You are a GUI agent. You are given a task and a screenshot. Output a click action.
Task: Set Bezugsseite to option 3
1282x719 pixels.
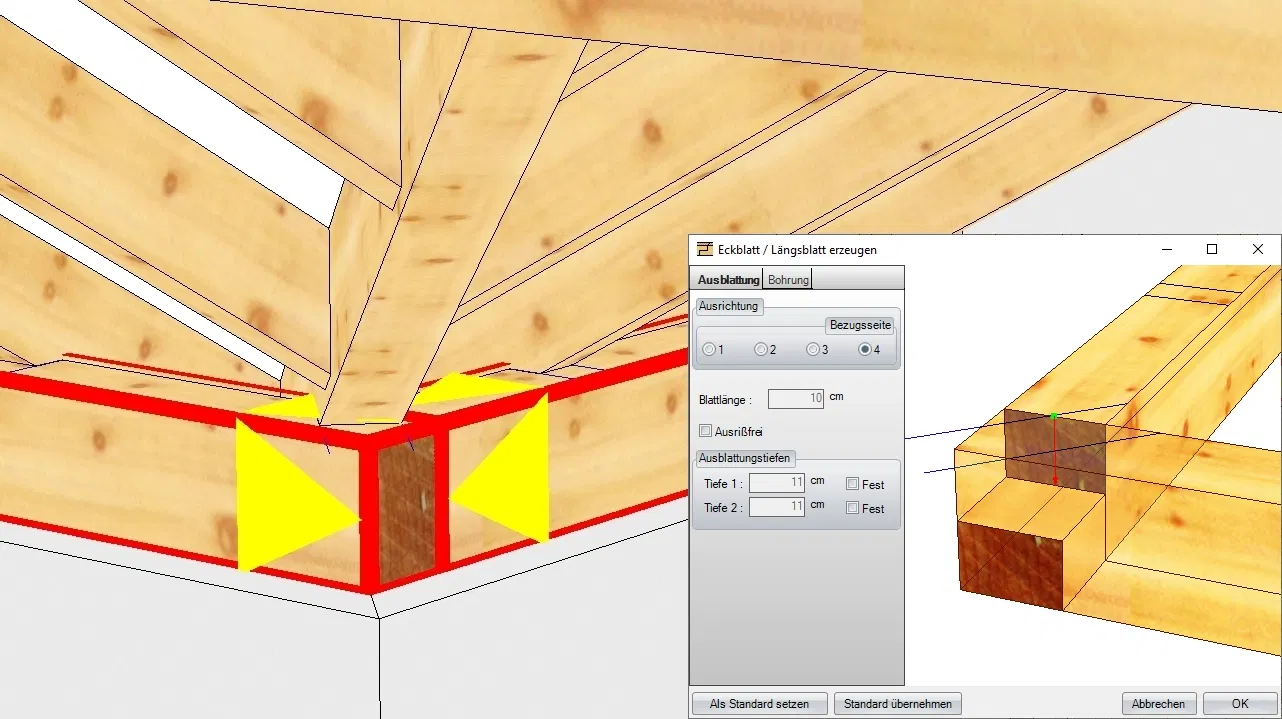[x=813, y=350]
